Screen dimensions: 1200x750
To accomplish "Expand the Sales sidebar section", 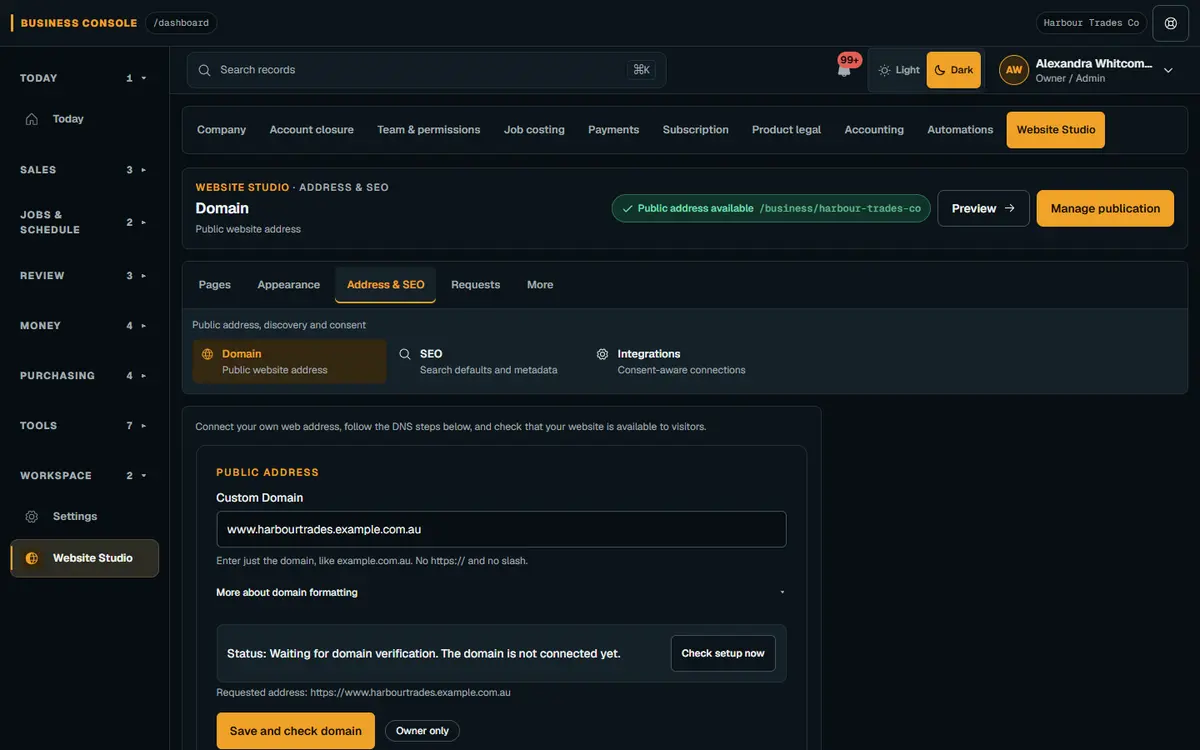I will [84, 170].
